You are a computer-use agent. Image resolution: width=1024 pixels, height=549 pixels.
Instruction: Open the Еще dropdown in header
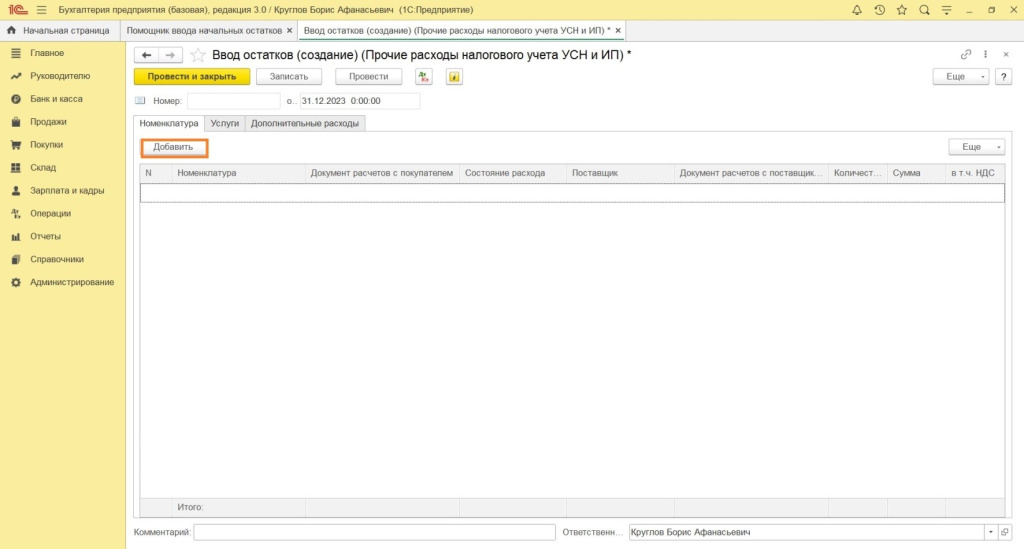tap(960, 77)
